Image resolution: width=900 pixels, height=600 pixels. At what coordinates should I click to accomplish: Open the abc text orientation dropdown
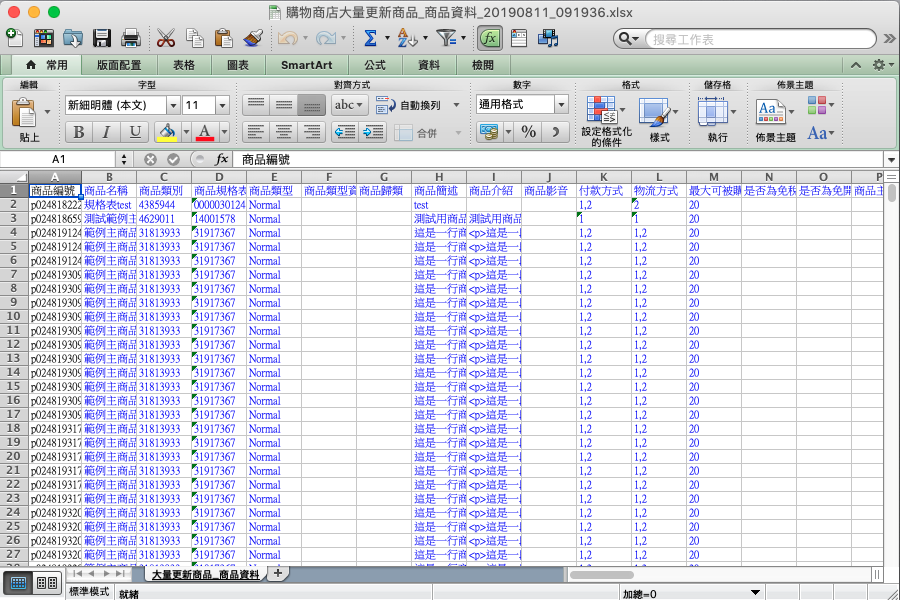tap(350, 105)
